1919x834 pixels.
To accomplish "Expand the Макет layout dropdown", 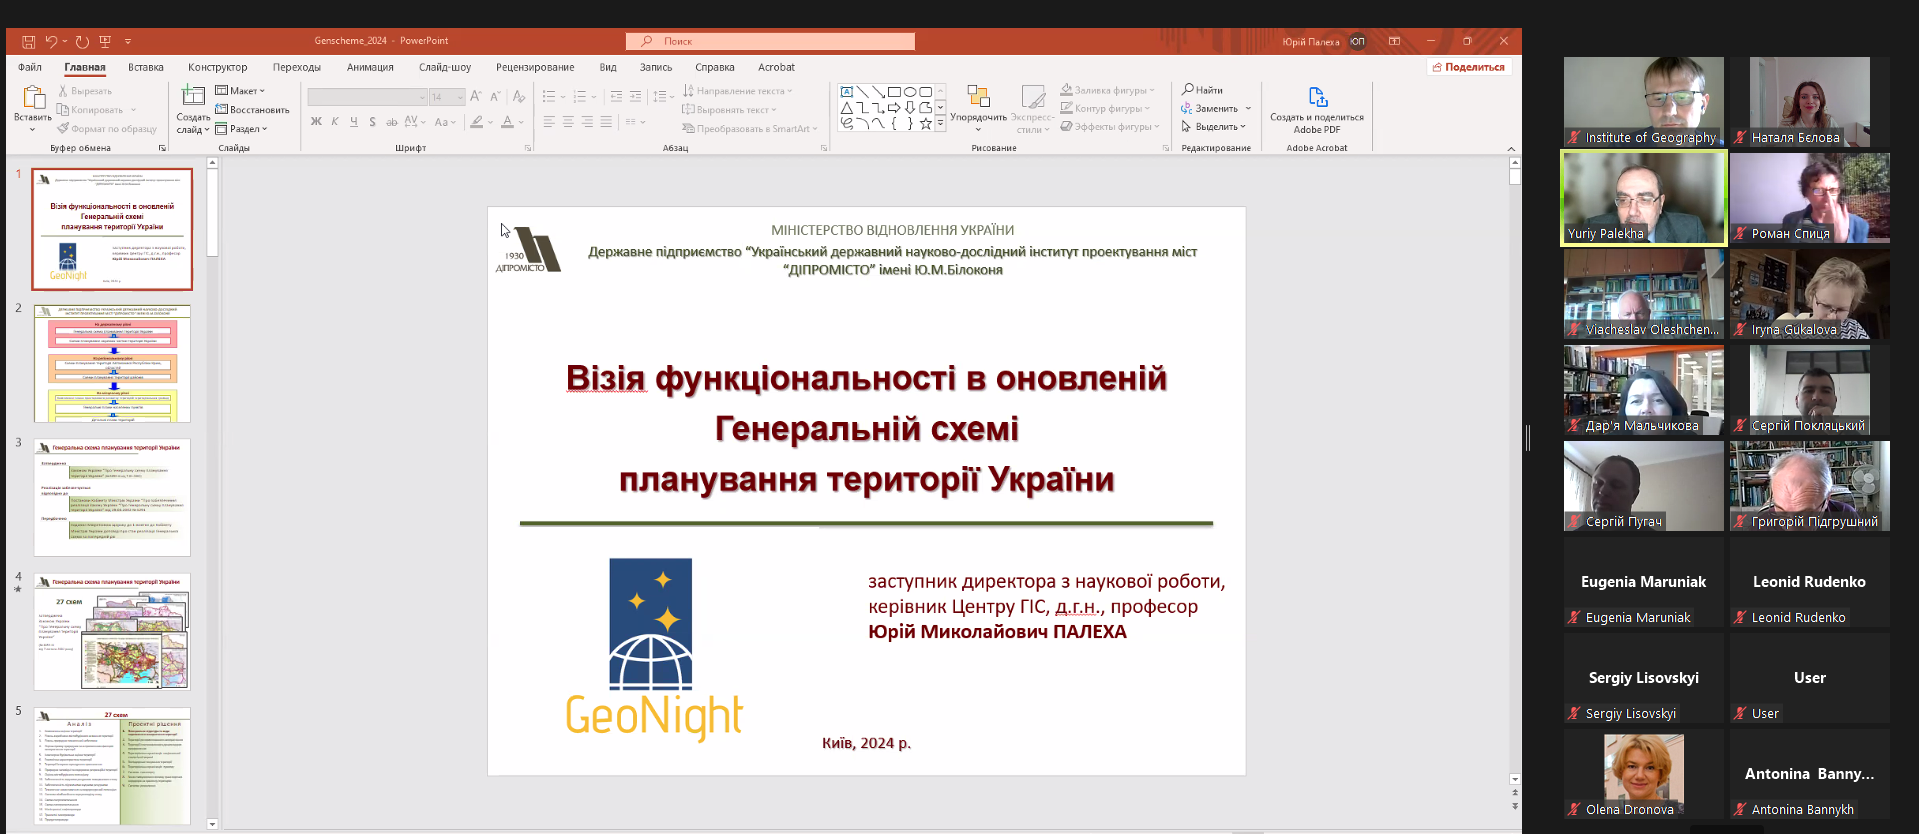I will click(x=240, y=91).
